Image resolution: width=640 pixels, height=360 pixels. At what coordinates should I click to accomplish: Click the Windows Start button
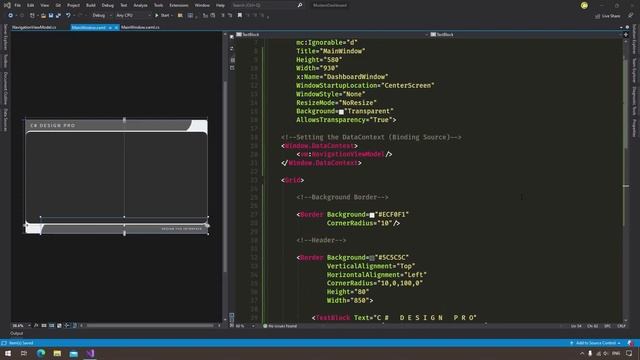click(x=8, y=353)
